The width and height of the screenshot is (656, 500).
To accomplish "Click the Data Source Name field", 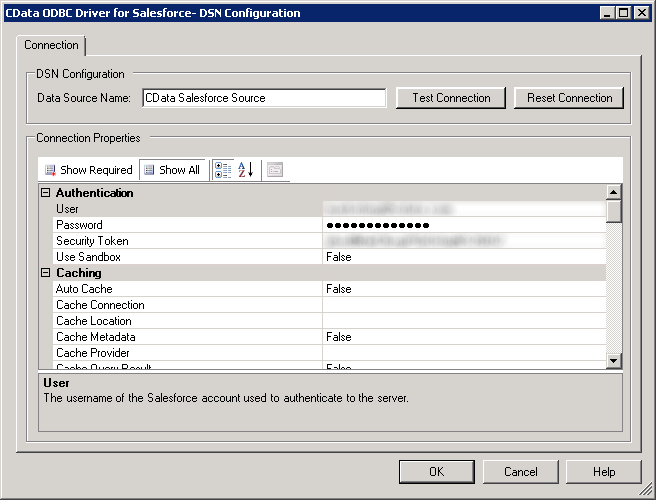I will point(264,98).
